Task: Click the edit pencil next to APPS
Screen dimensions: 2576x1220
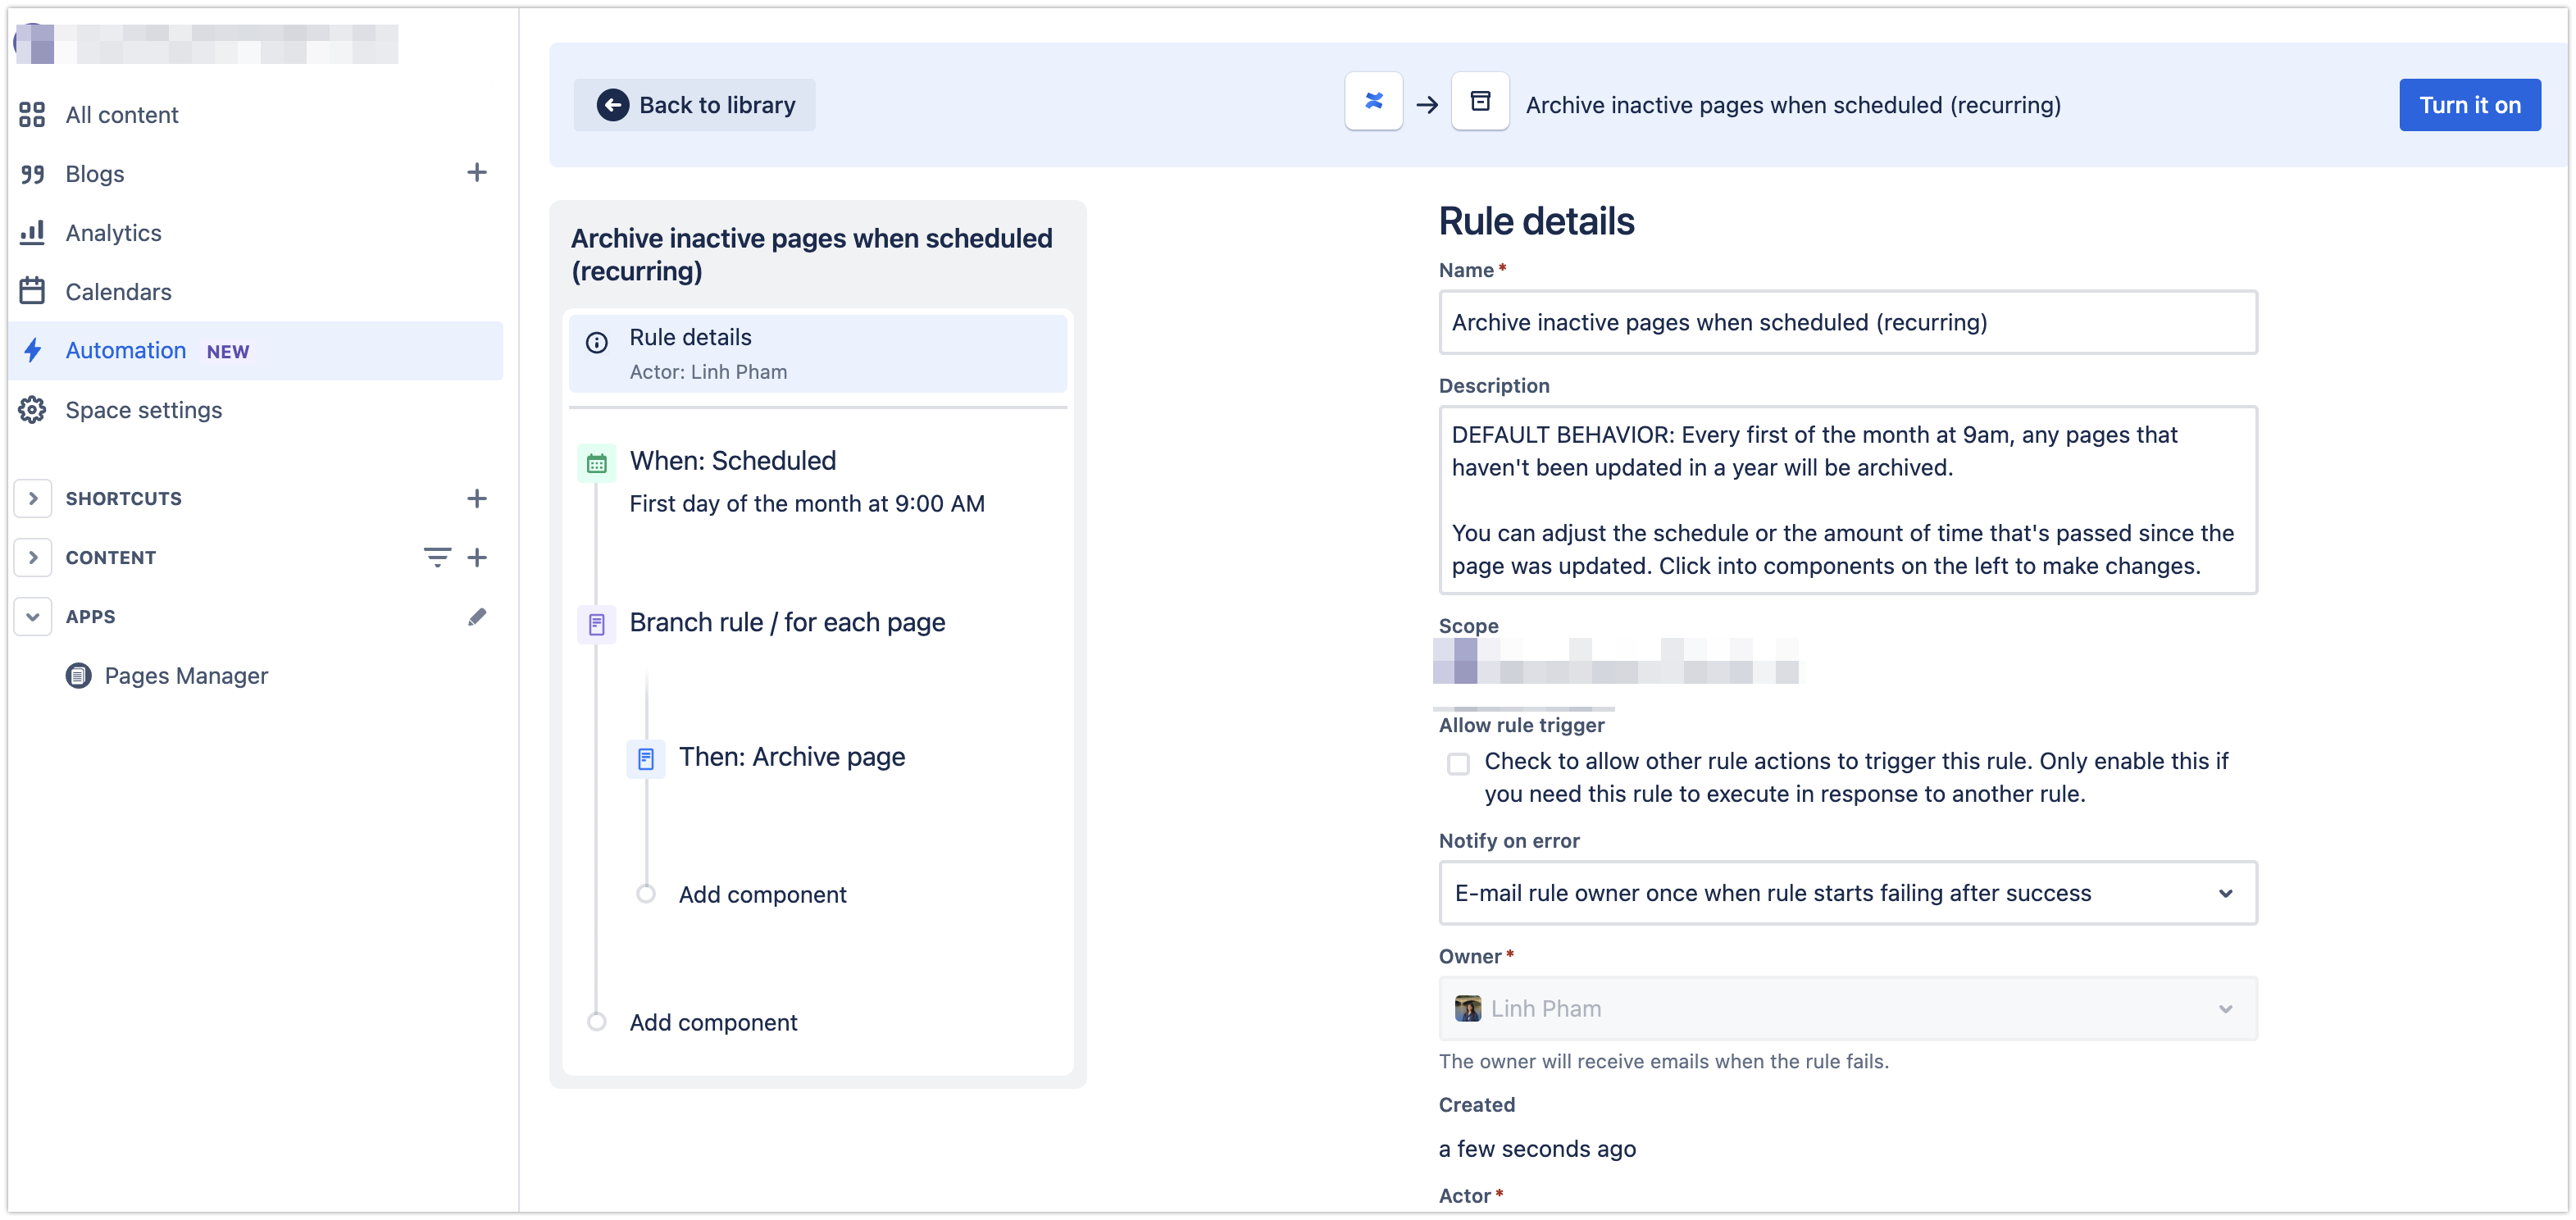Action: 478,617
